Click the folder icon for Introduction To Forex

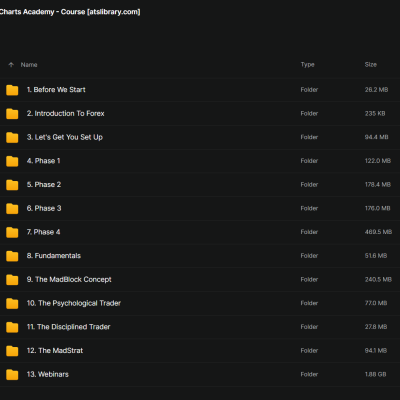pos(12,113)
